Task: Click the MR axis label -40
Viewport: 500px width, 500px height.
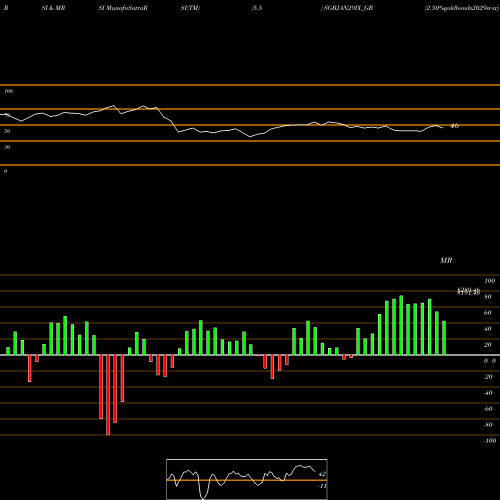Action: coord(488,393)
